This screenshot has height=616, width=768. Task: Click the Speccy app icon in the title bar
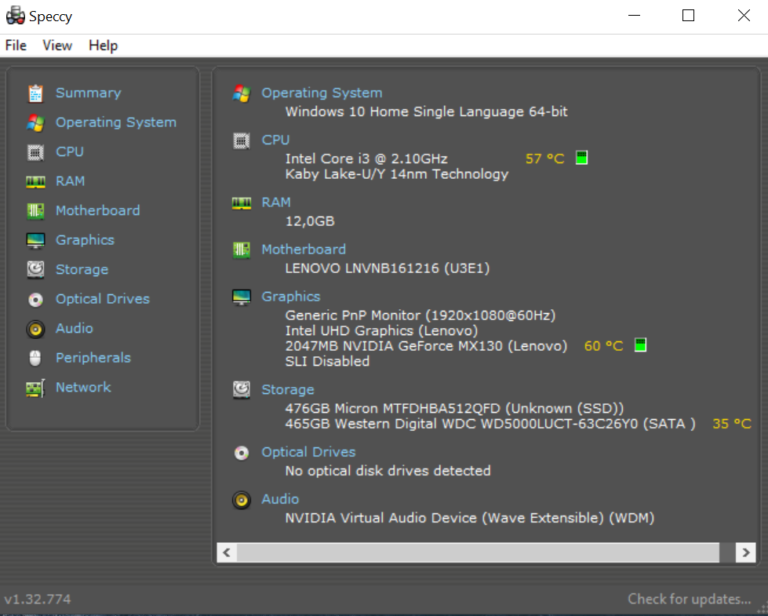pyautogui.click(x=15, y=16)
